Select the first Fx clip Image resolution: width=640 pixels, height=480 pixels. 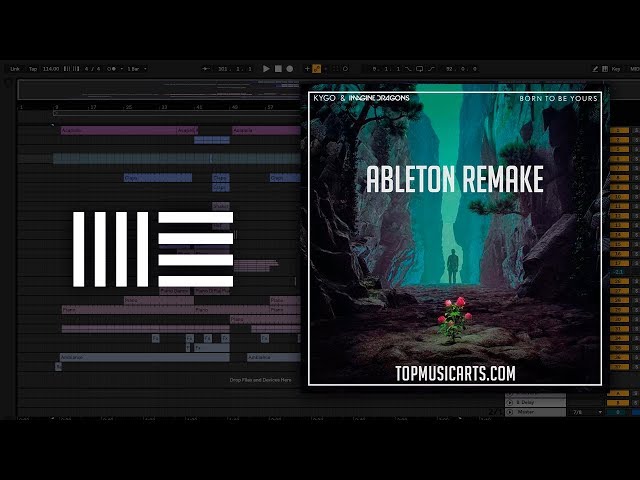(156, 338)
